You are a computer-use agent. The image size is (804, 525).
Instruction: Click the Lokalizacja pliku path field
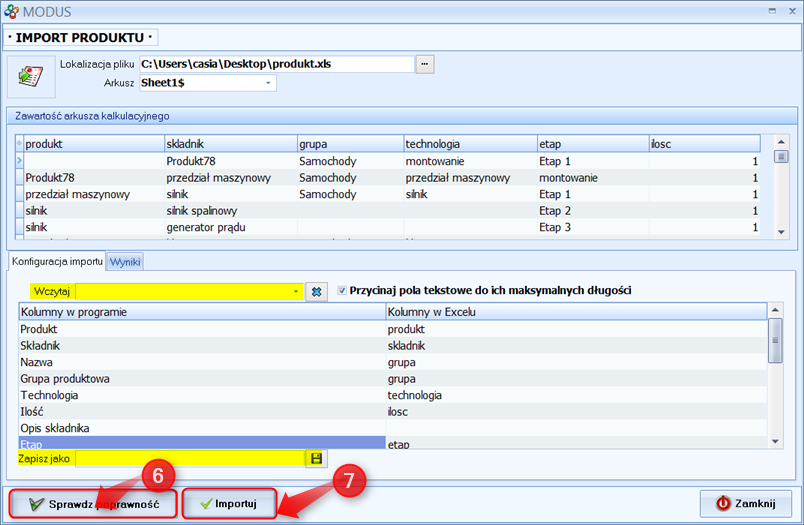(275, 64)
